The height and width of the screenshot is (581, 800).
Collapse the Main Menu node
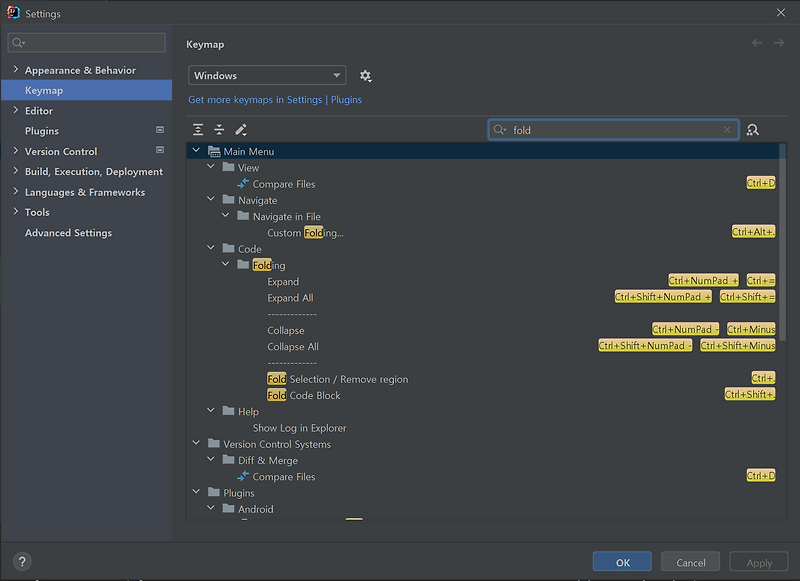click(196, 150)
